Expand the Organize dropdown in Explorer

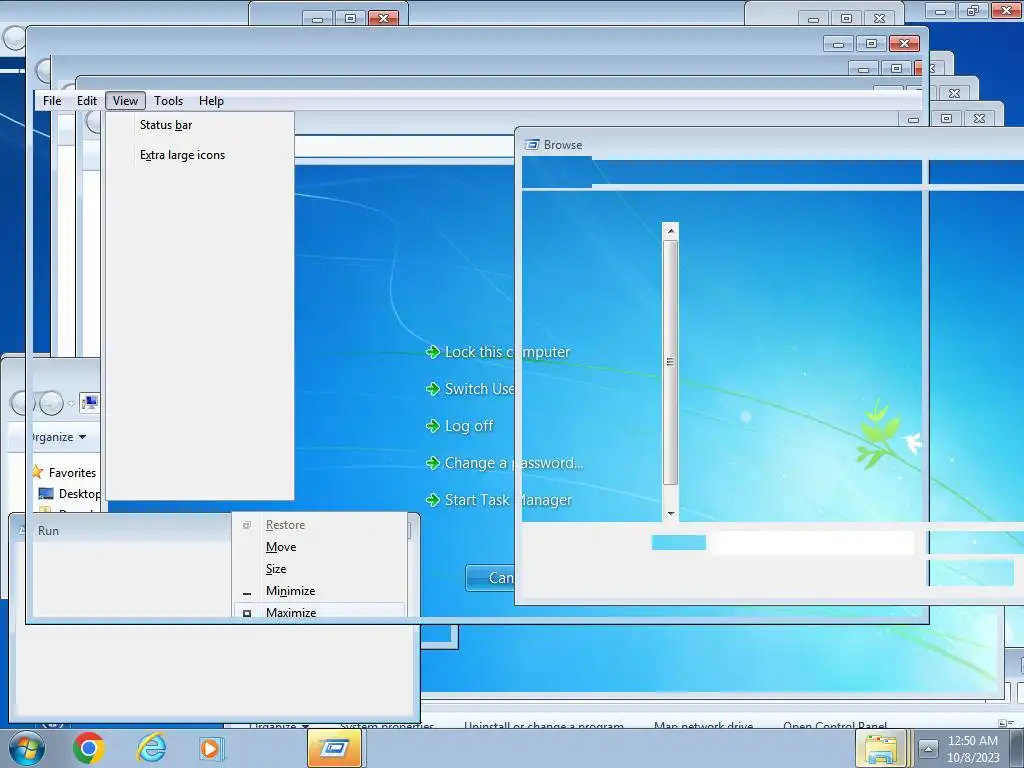[x=60, y=437]
